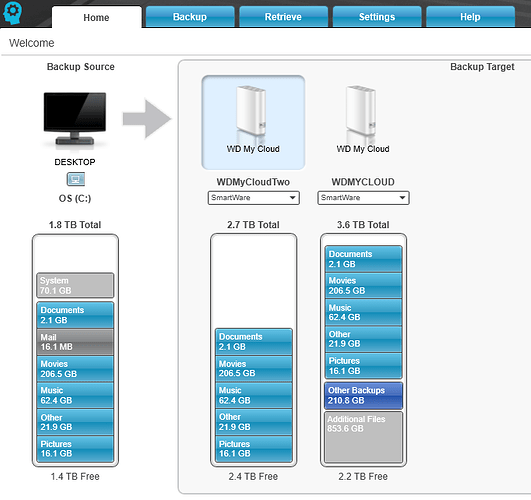The height and width of the screenshot is (500, 531).
Task: Click Pictures 16.1 GB on source drive
Action: (75, 449)
